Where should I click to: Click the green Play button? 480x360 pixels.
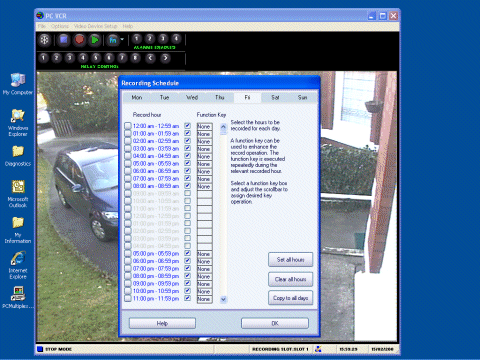pos(95,40)
